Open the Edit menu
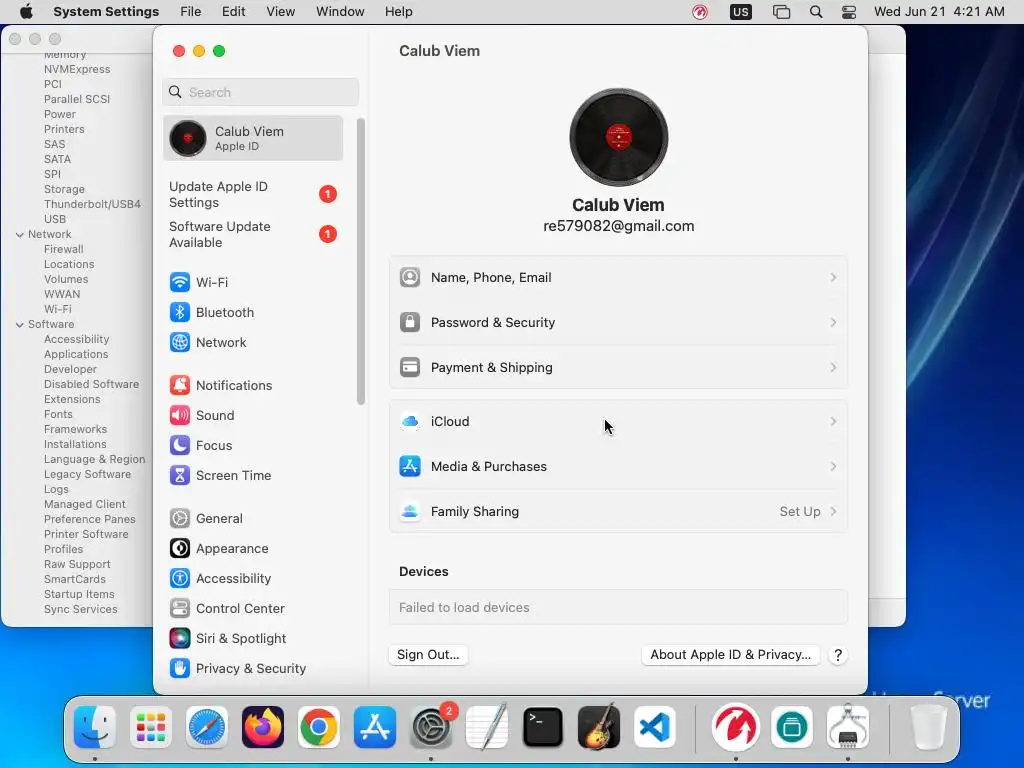The height and width of the screenshot is (768, 1024). [x=233, y=12]
